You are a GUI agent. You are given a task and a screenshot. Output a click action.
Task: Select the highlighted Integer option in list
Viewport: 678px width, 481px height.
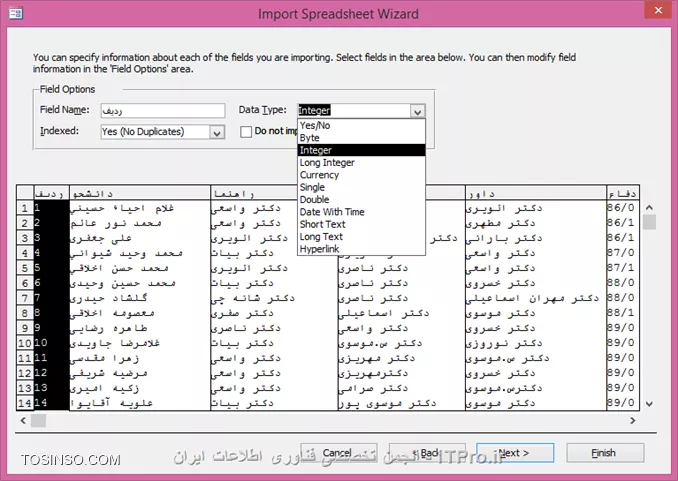pos(361,150)
